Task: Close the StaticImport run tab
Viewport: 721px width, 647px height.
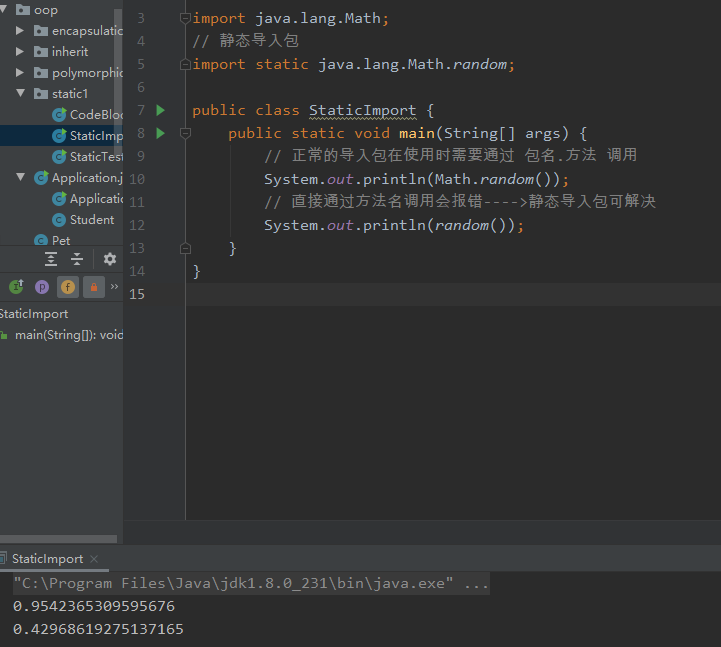Action: tap(94, 559)
